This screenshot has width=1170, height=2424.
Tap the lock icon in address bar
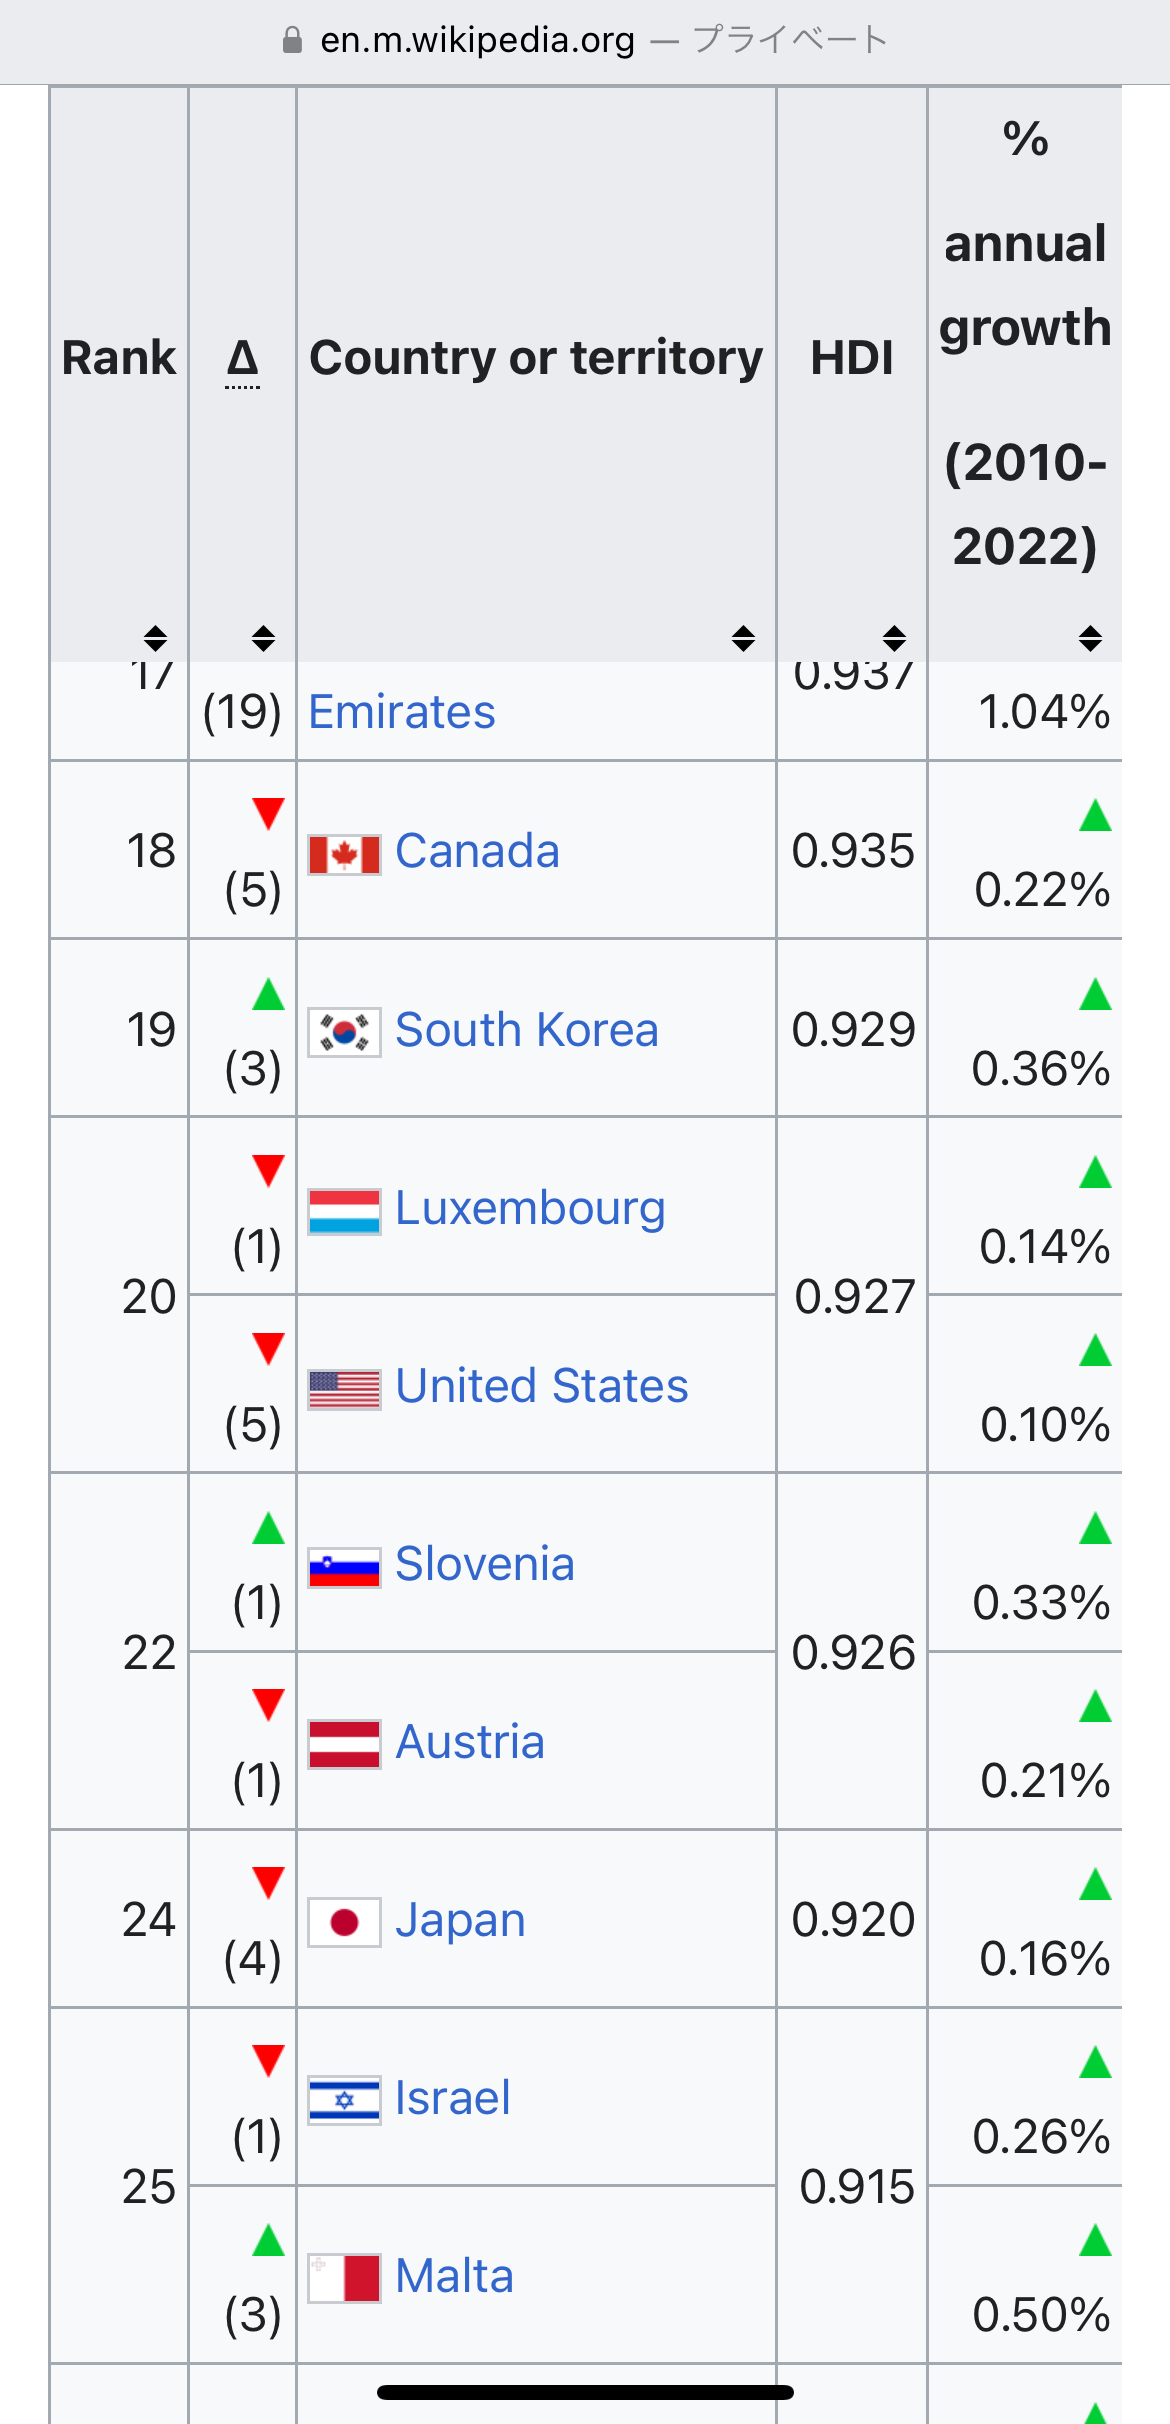pos(292,40)
